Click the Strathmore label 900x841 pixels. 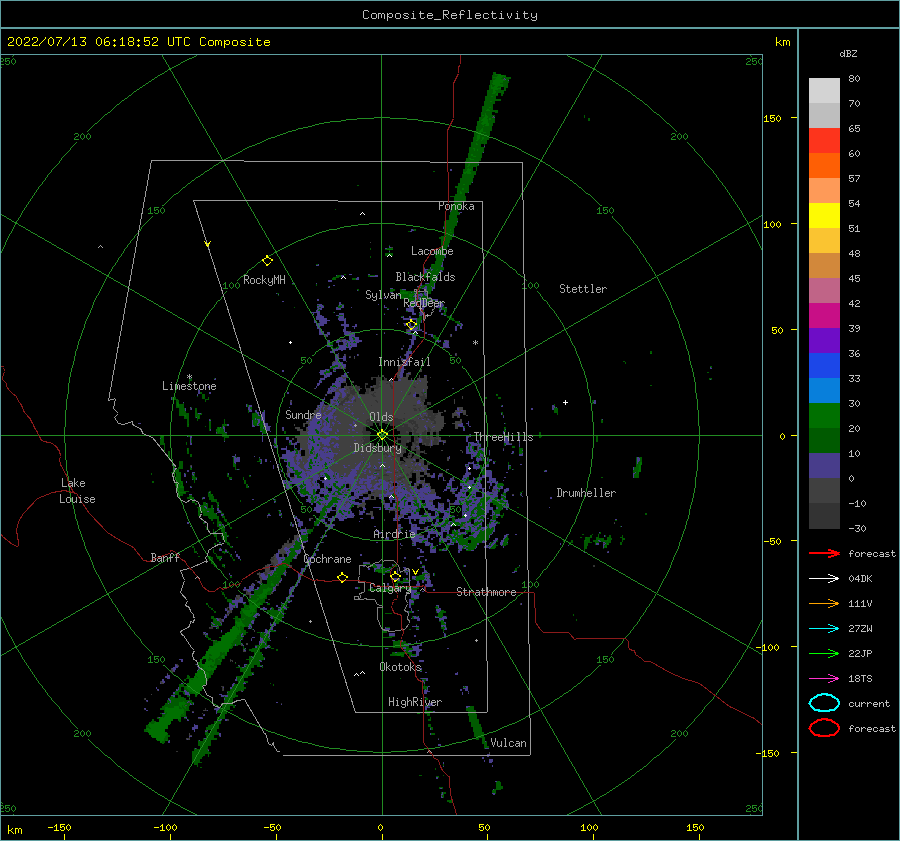point(486,592)
